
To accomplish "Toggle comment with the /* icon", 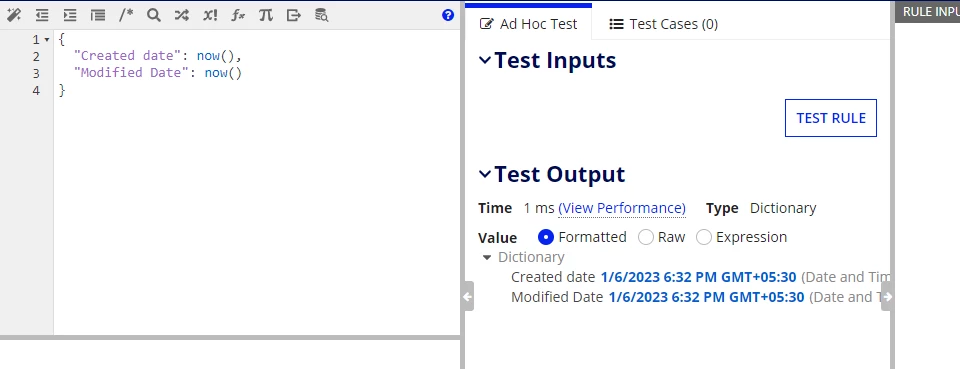I will coord(126,15).
